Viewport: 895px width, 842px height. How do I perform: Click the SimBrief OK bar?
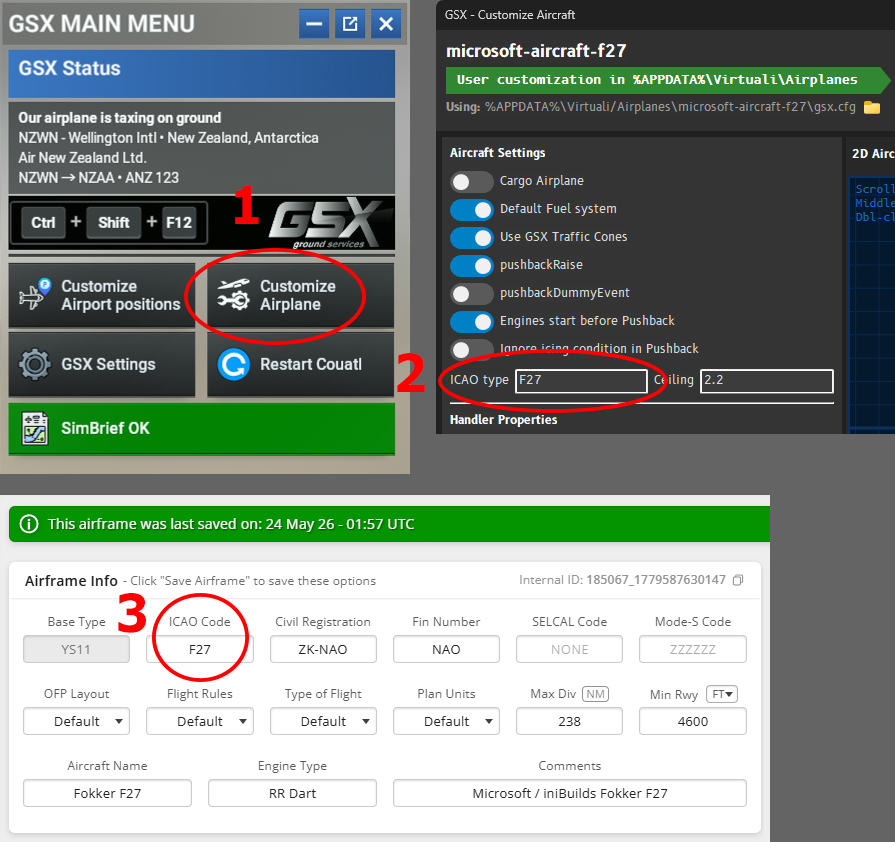coord(201,429)
